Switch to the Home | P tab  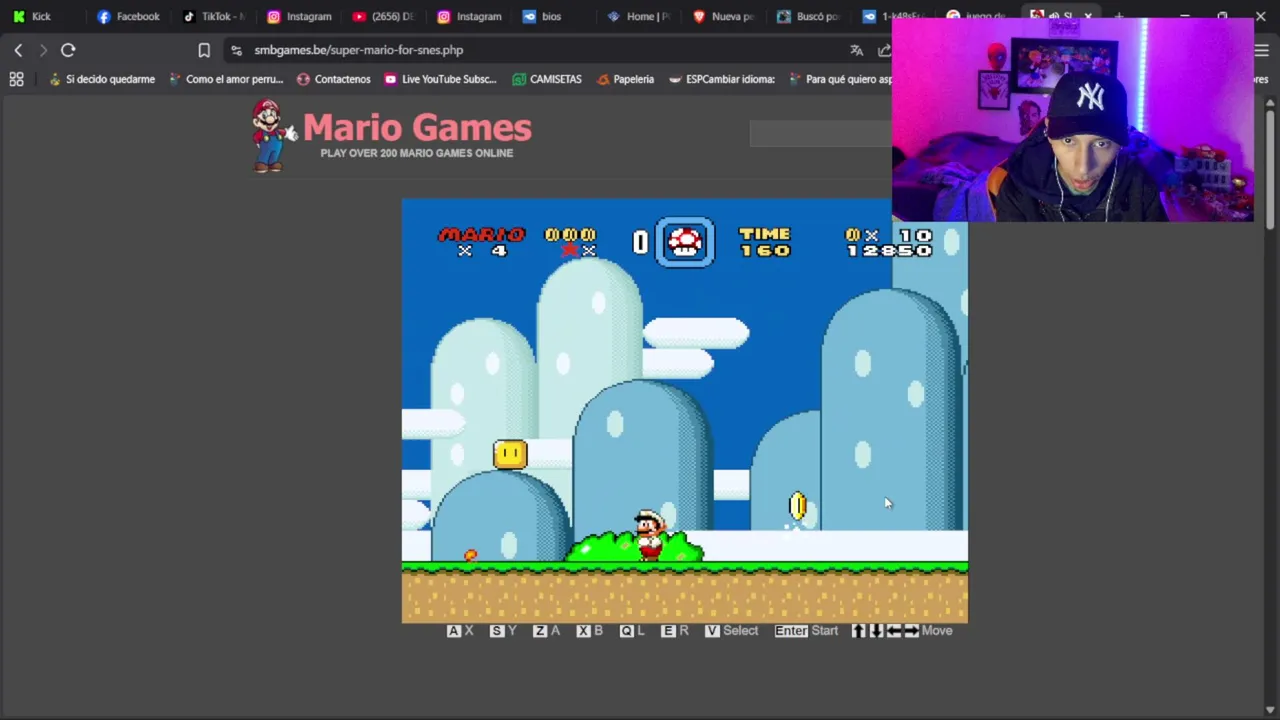click(638, 16)
